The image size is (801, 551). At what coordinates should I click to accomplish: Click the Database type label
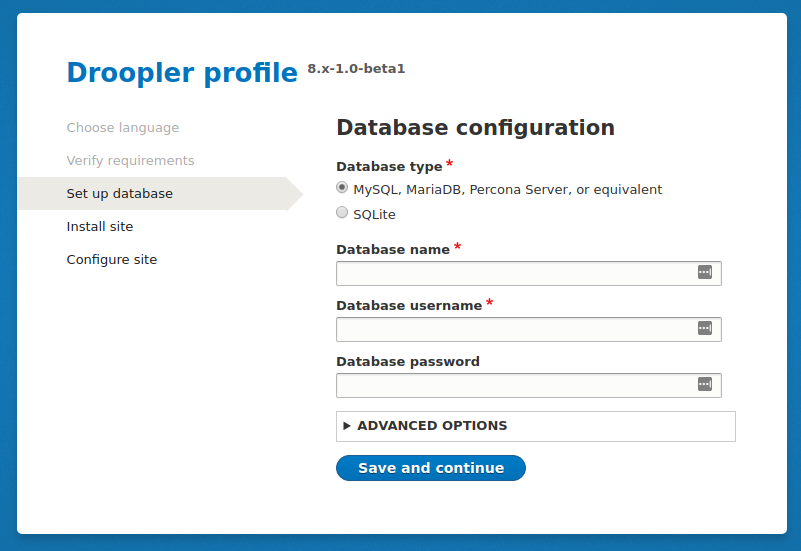click(x=389, y=166)
